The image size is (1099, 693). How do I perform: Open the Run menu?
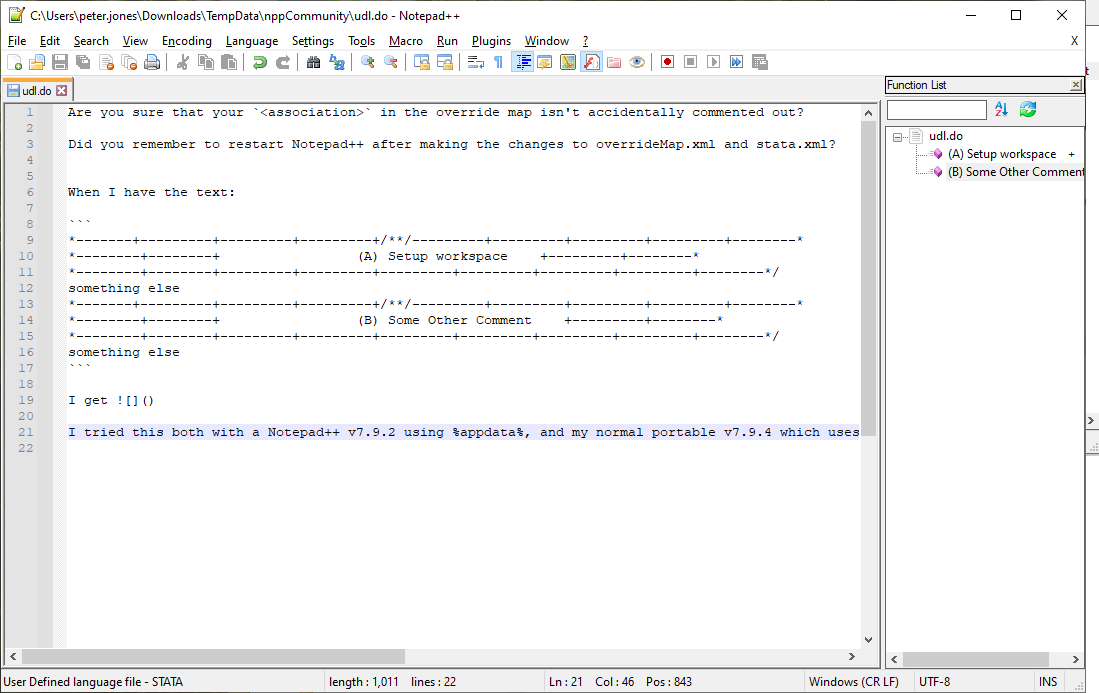447,41
